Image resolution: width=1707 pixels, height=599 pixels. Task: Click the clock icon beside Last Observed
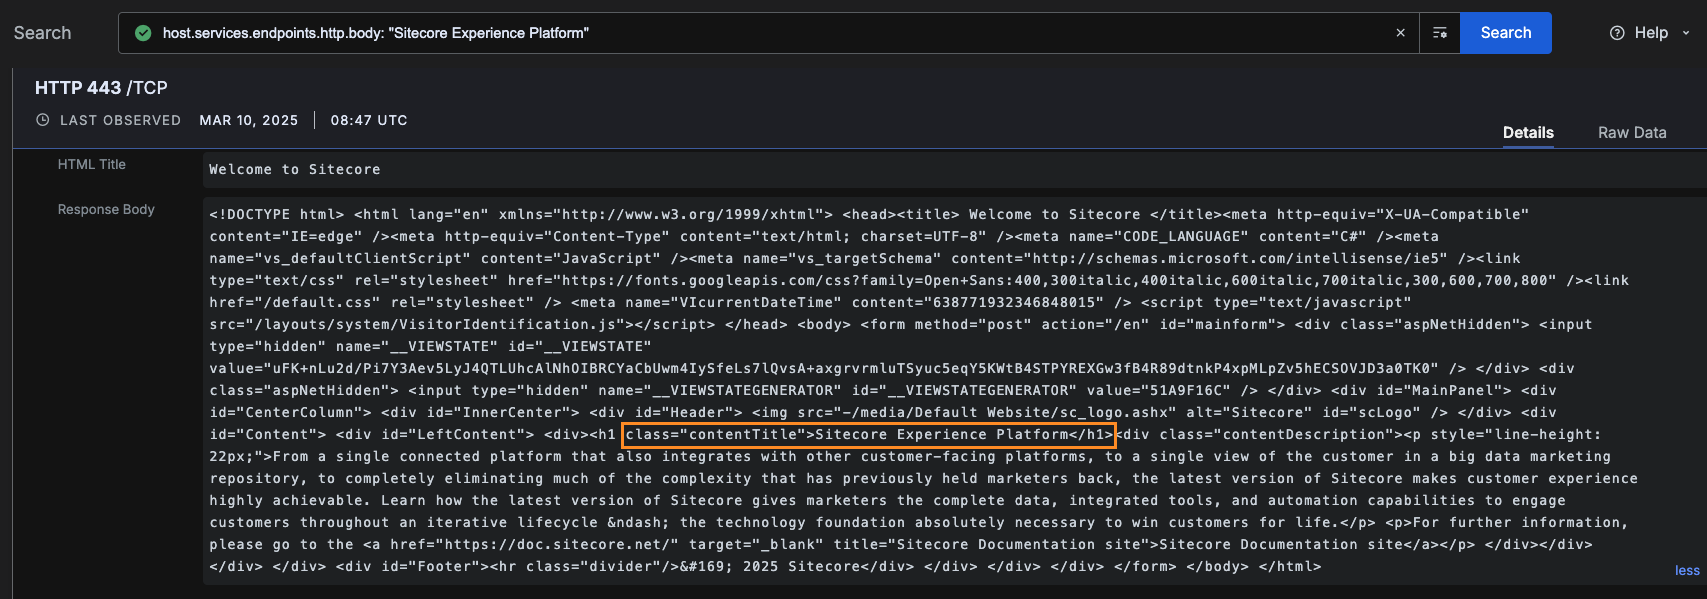[x=43, y=120]
